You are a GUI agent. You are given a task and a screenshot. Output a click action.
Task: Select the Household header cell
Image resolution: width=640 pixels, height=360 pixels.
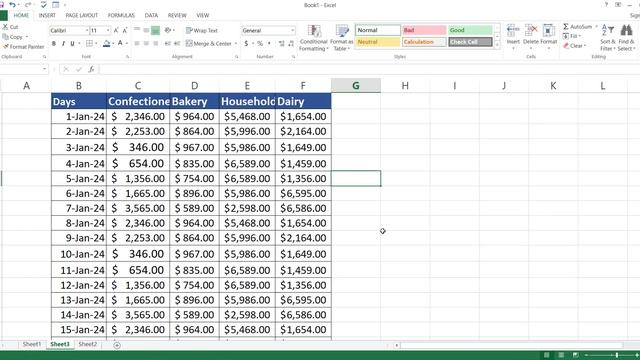pyautogui.click(x=247, y=101)
